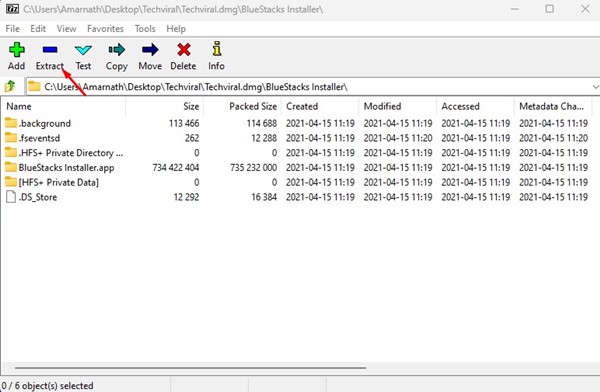The width and height of the screenshot is (600, 392).
Task: Open the Help menu
Action: click(x=176, y=29)
